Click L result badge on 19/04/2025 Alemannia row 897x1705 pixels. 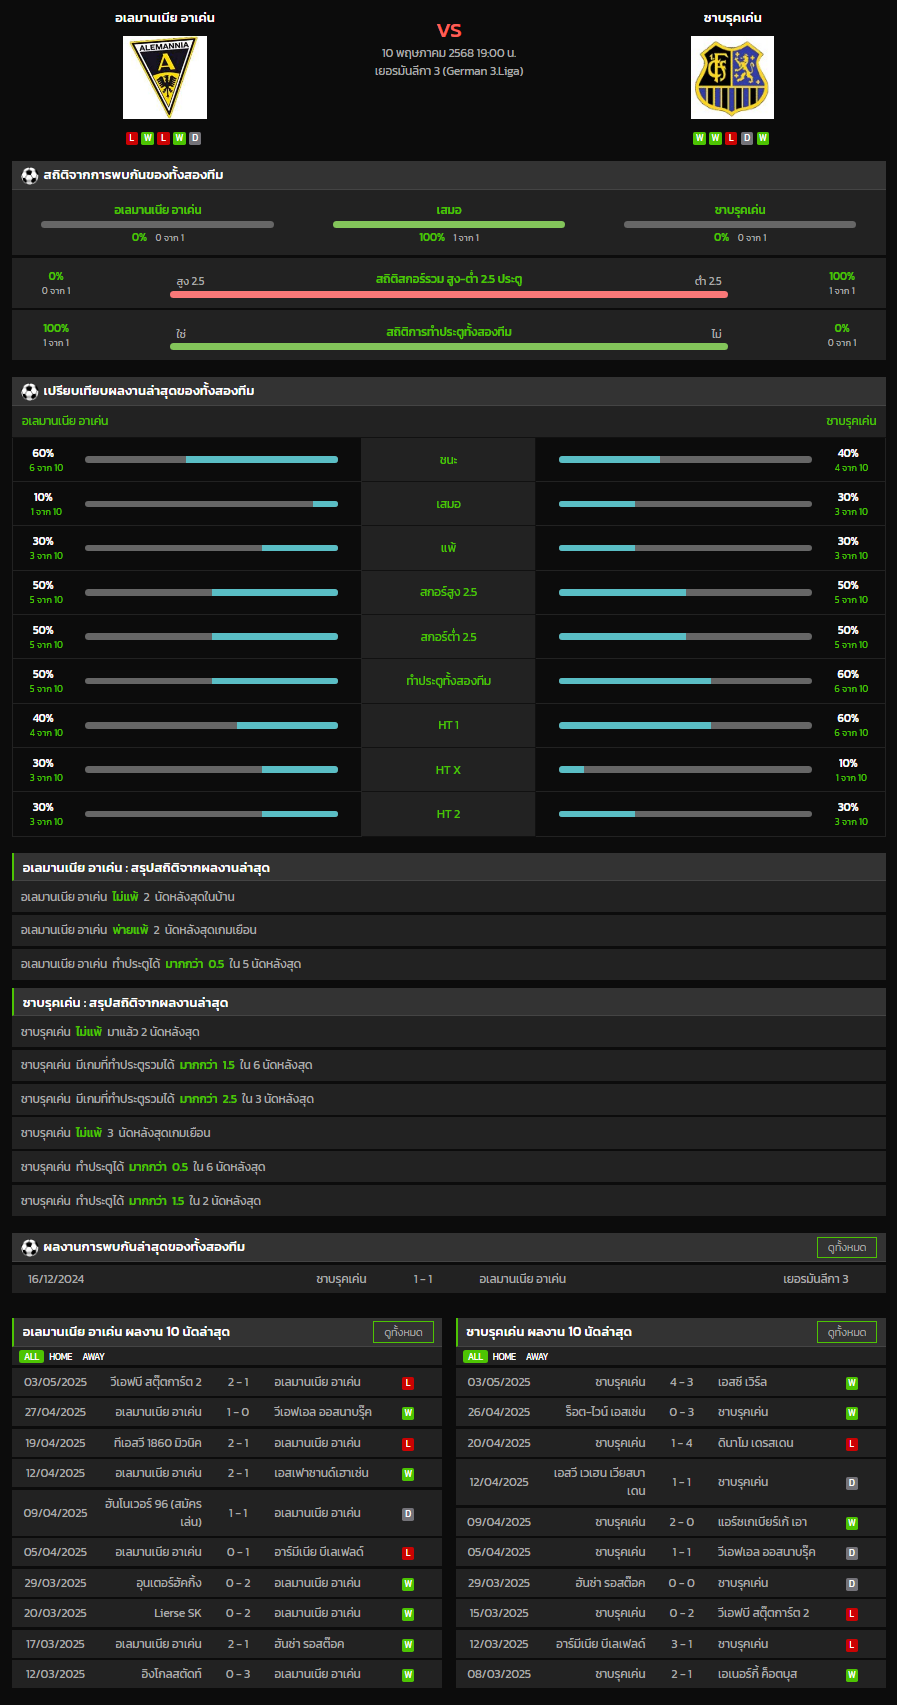coord(408,1444)
